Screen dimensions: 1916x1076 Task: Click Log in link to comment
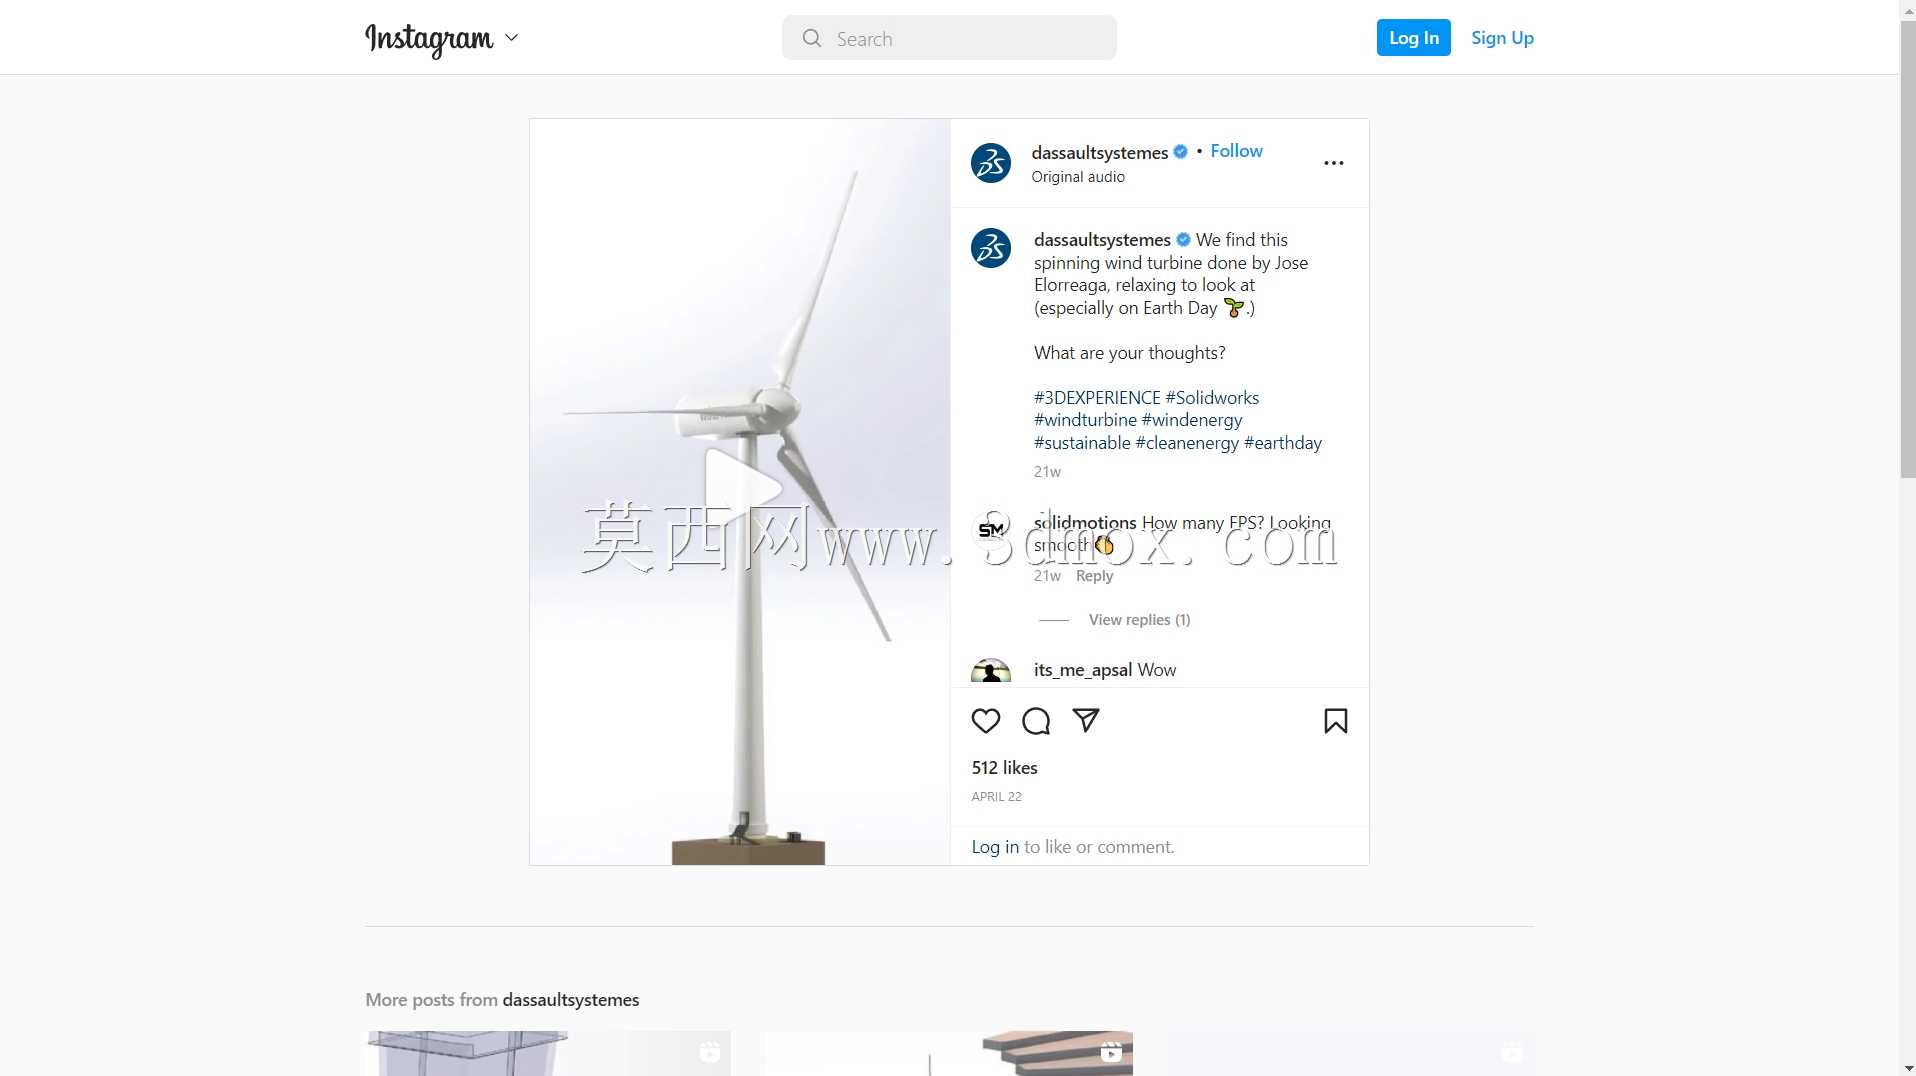click(x=995, y=847)
